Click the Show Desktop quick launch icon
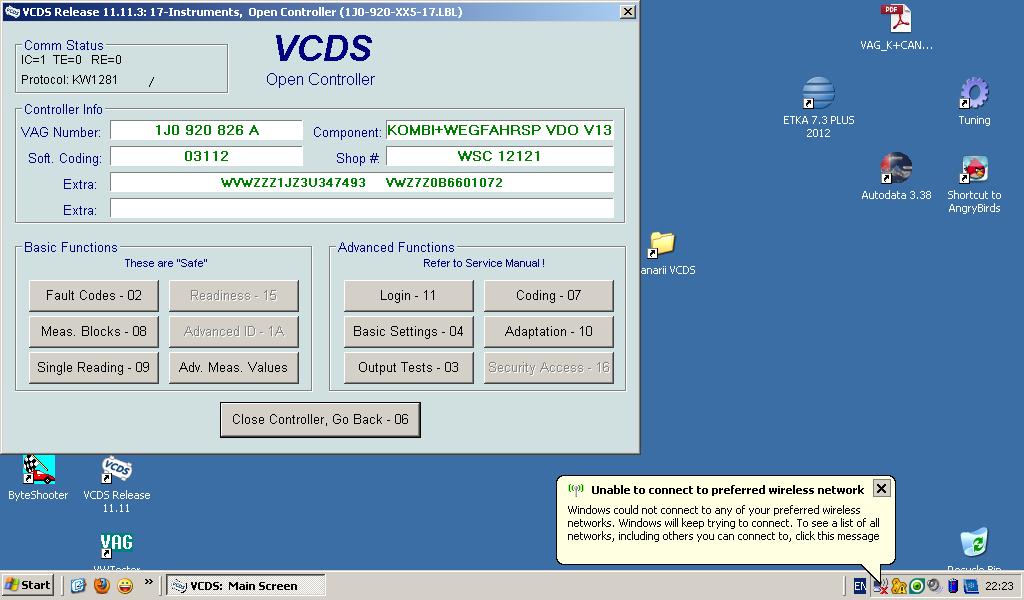 tap(78, 586)
